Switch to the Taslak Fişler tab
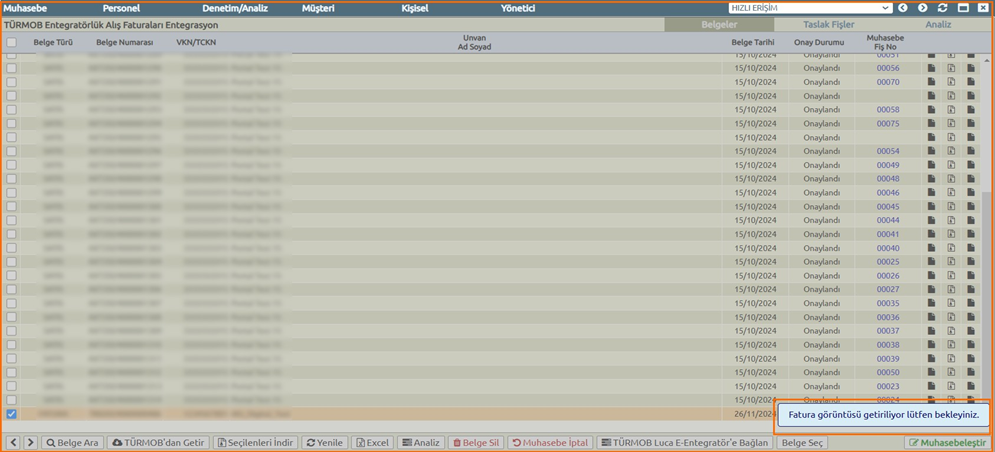The height and width of the screenshot is (452, 995). [829, 25]
